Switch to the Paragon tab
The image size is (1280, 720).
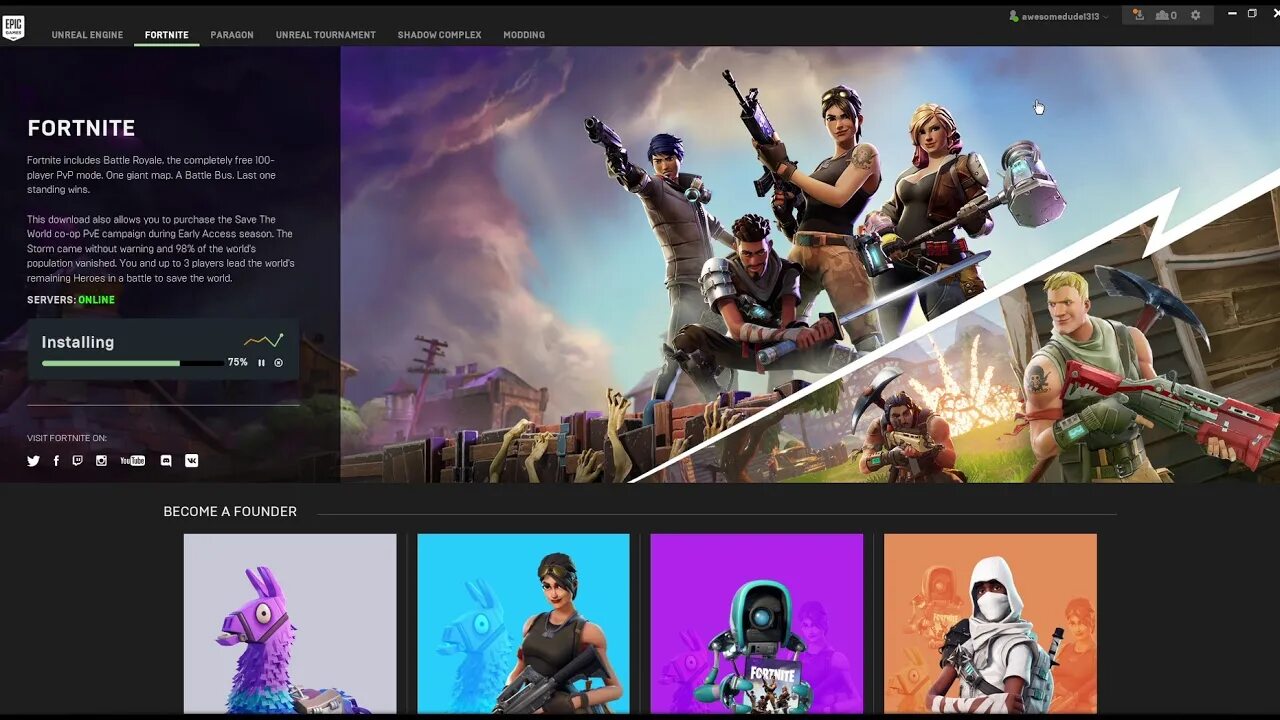coord(232,35)
